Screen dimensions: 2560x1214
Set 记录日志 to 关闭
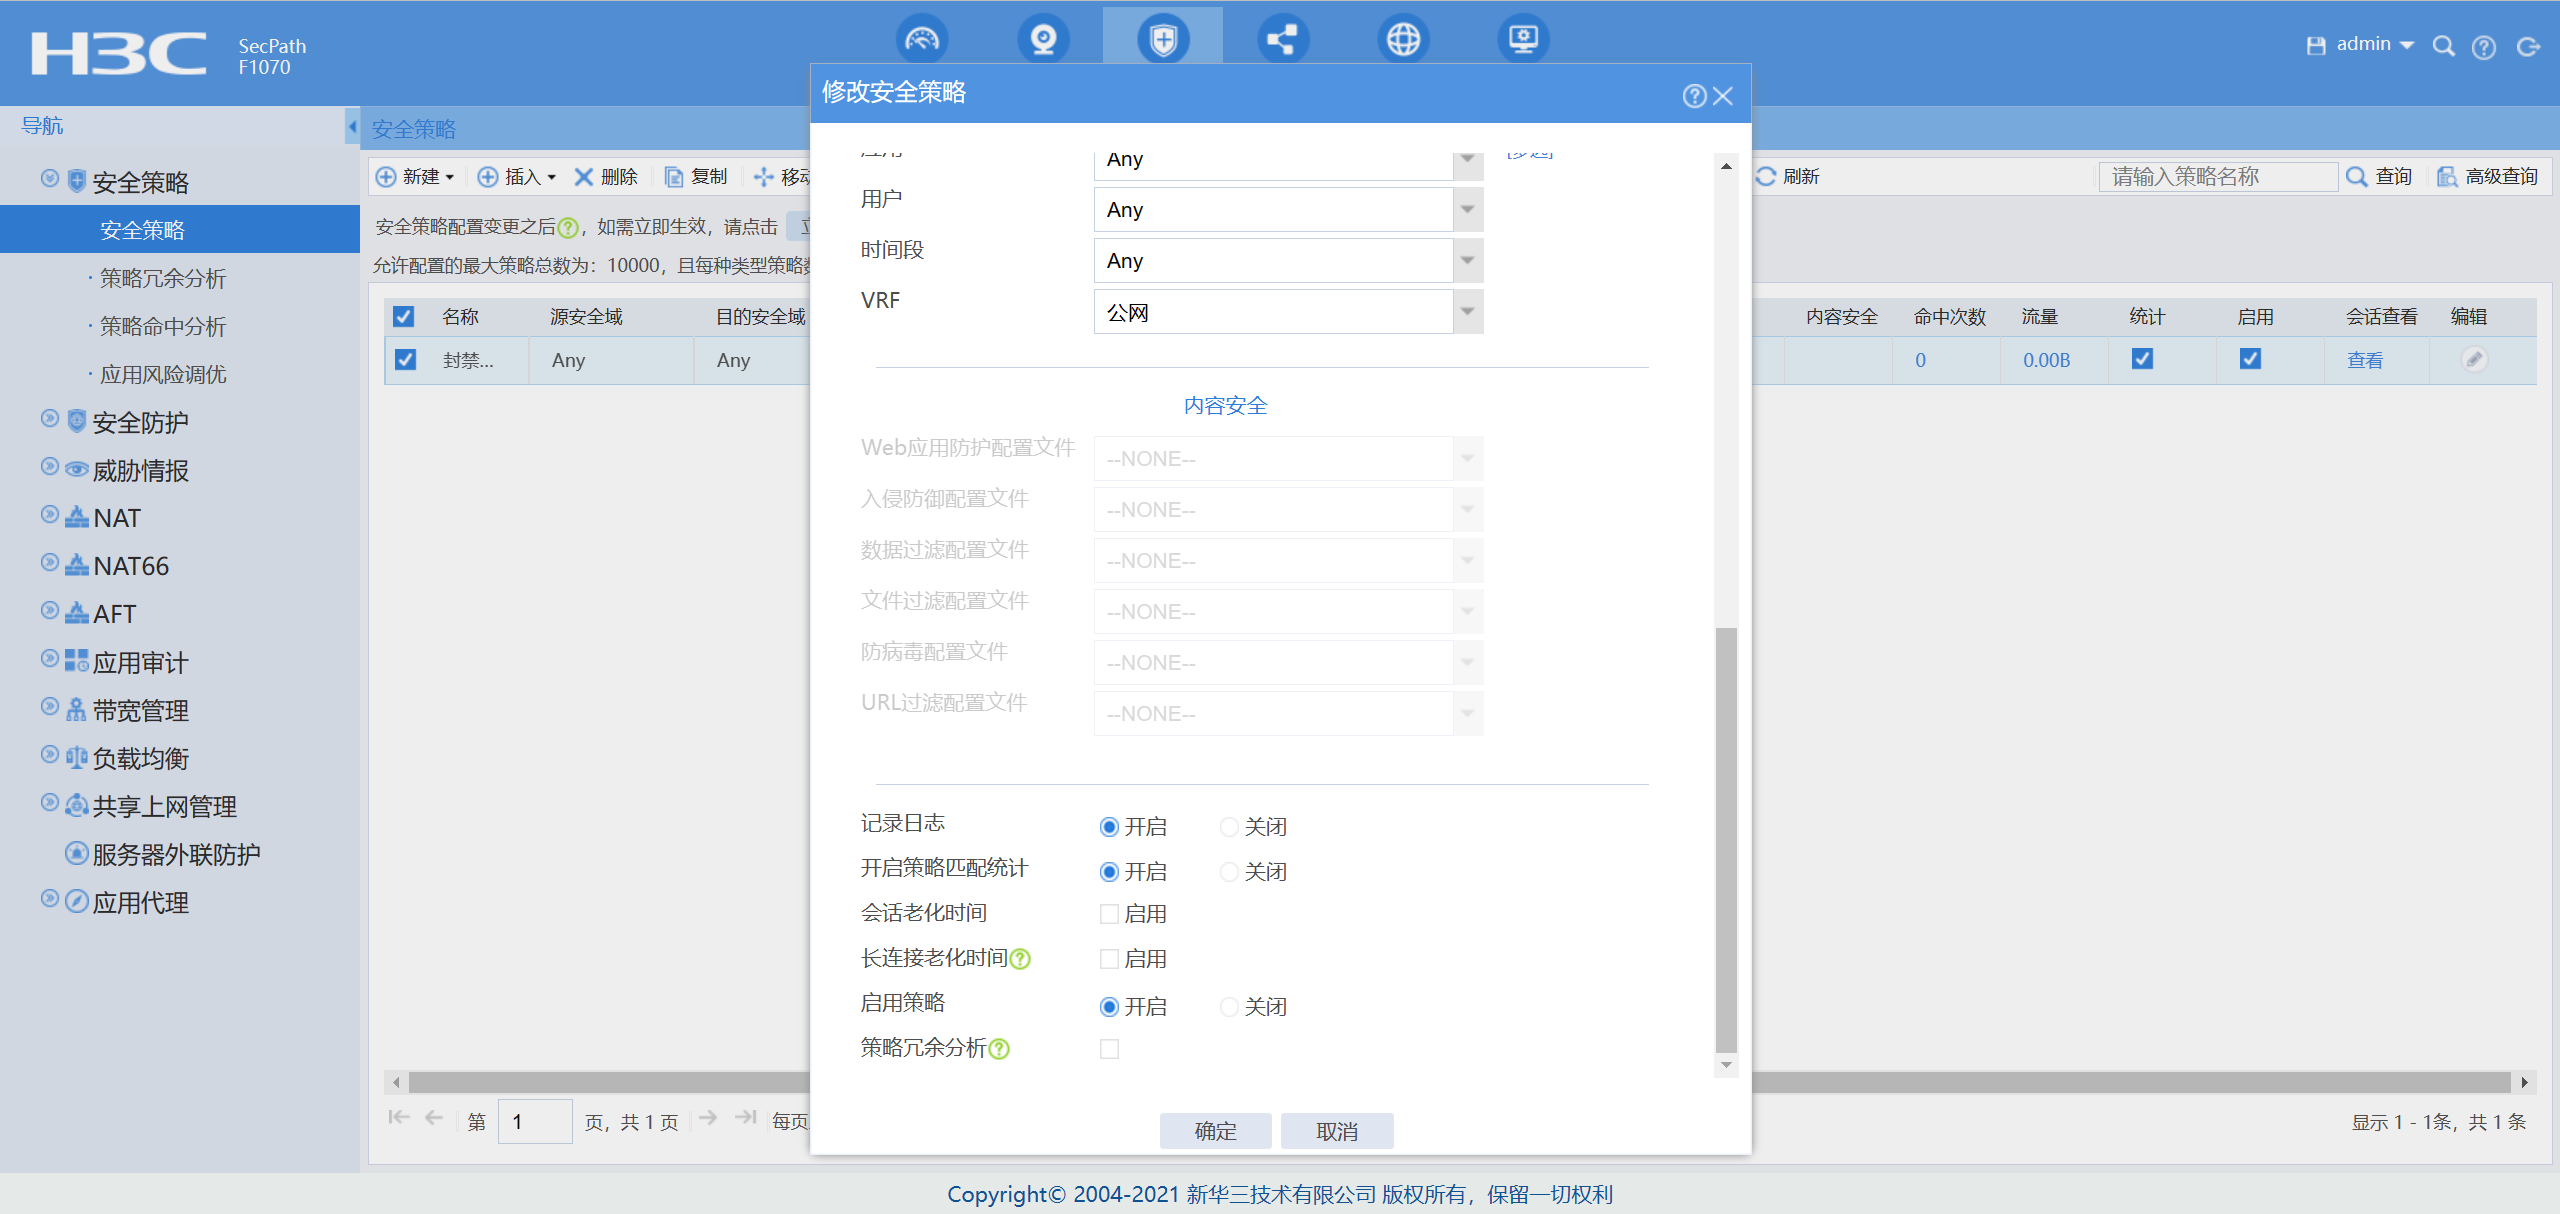point(1229,827)
